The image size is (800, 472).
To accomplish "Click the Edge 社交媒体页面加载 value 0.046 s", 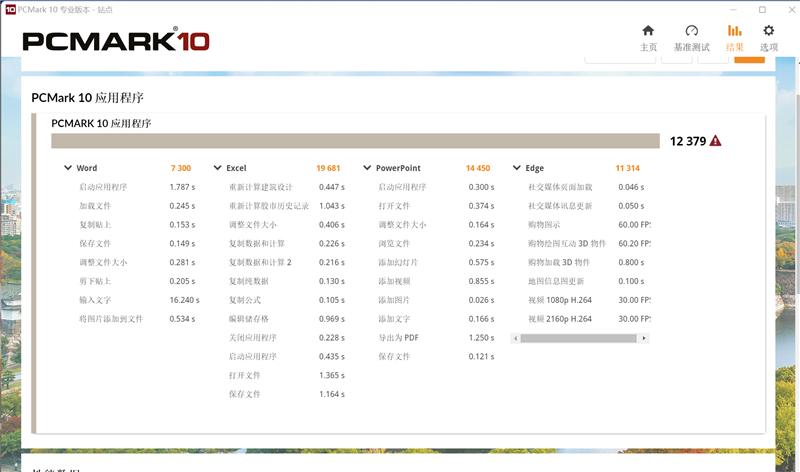I will [631, 187].
